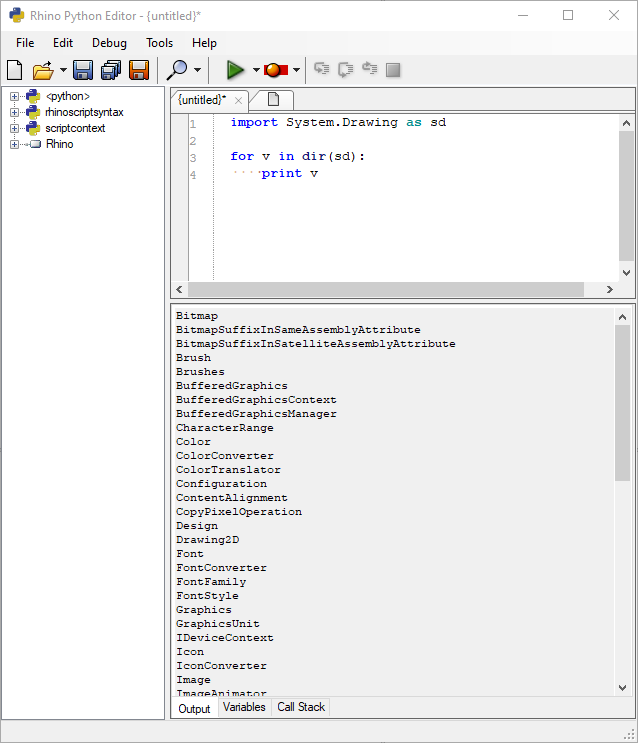Place cursor on line 1 import statement
The height and width of the screenshot is (743, 638).
click(x=338, y=123)
